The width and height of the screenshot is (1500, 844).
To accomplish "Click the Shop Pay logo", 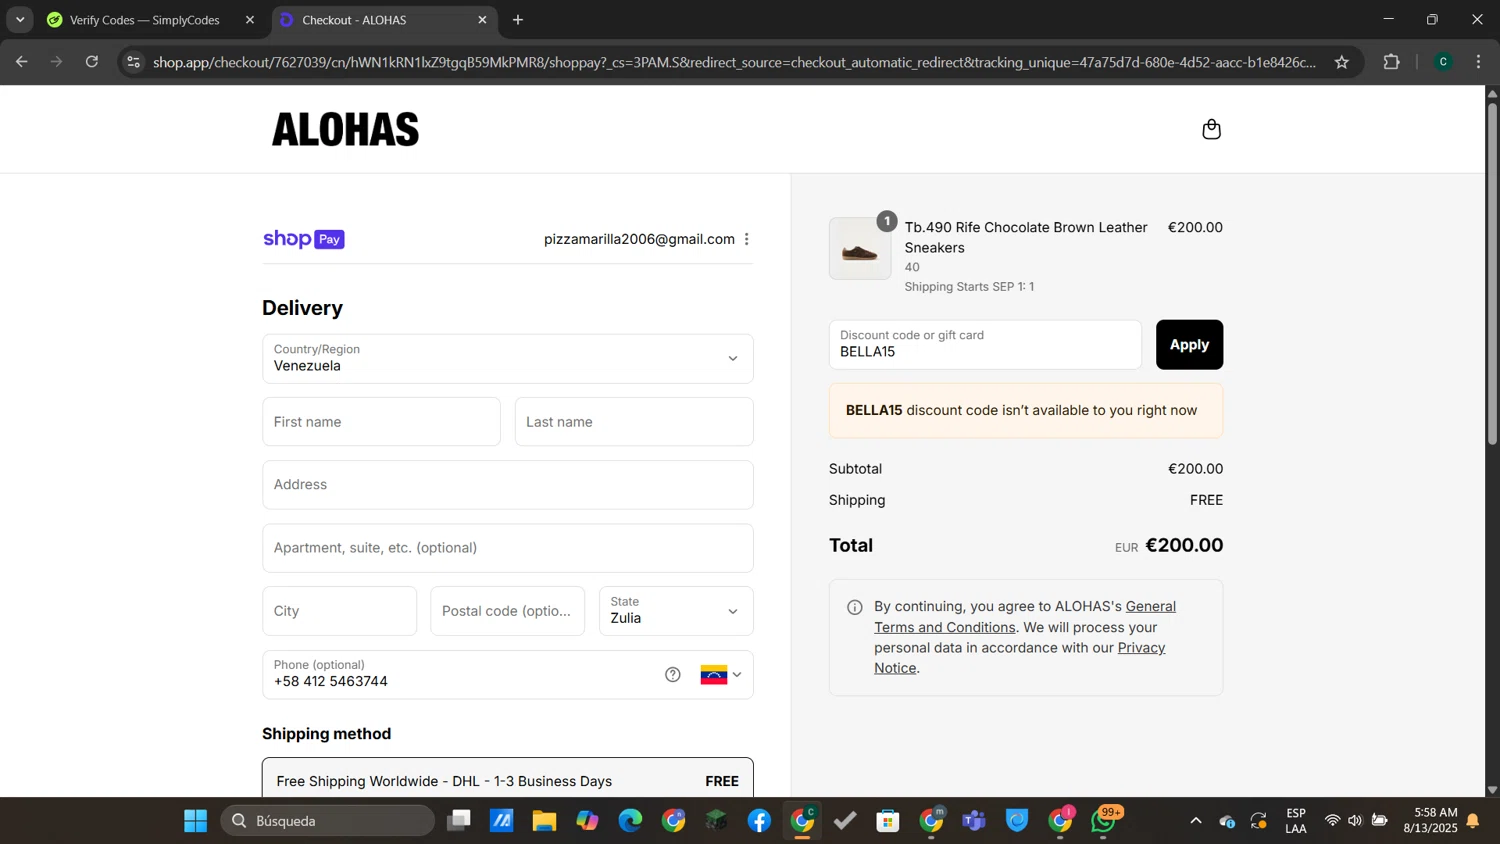I will coord(303,239).
